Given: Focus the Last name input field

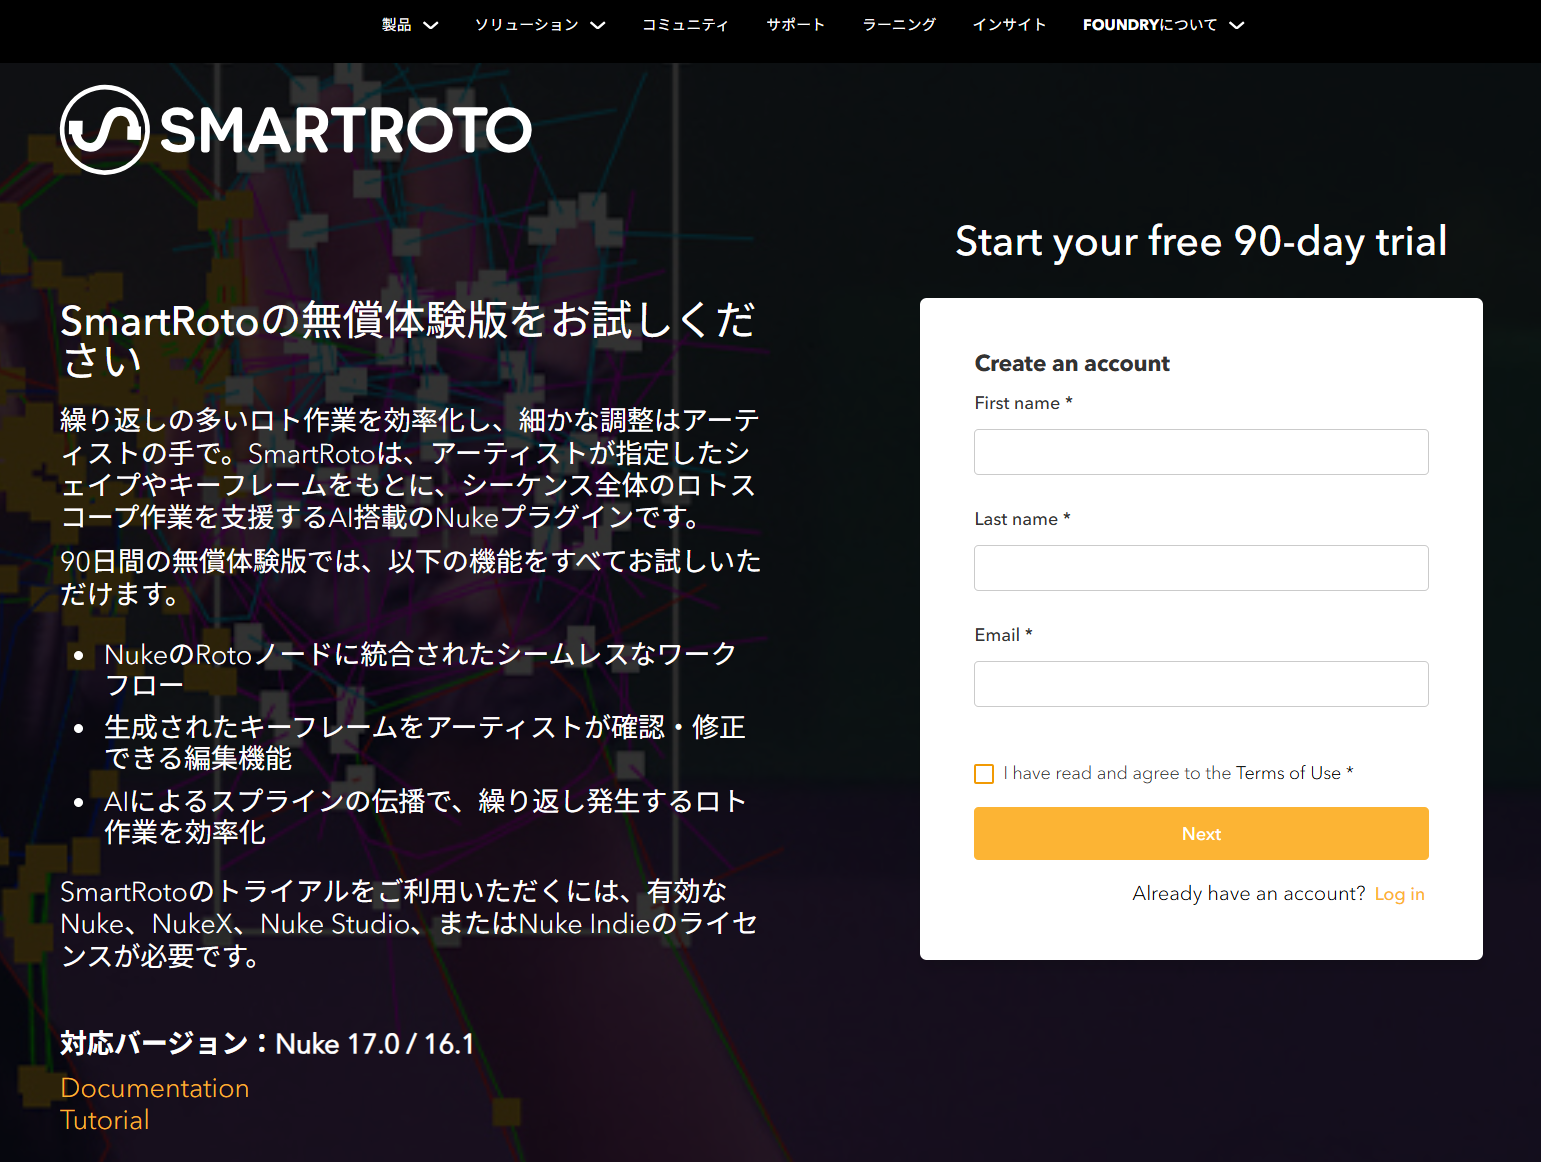Looking at the screenshot, I should [x=1201, y=568].
